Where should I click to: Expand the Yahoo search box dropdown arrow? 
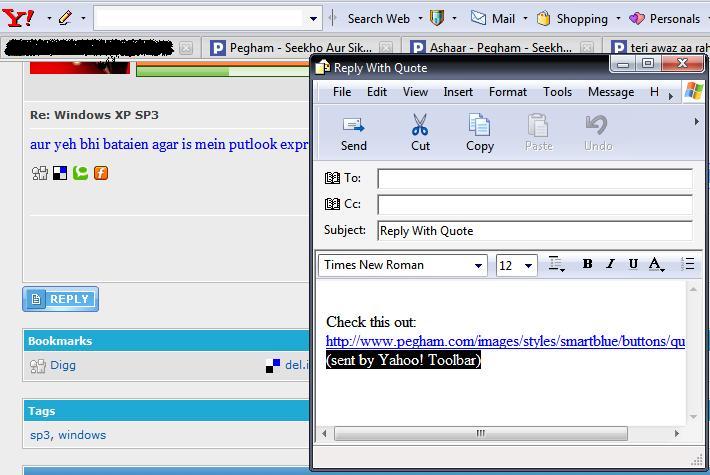point(313,18)
